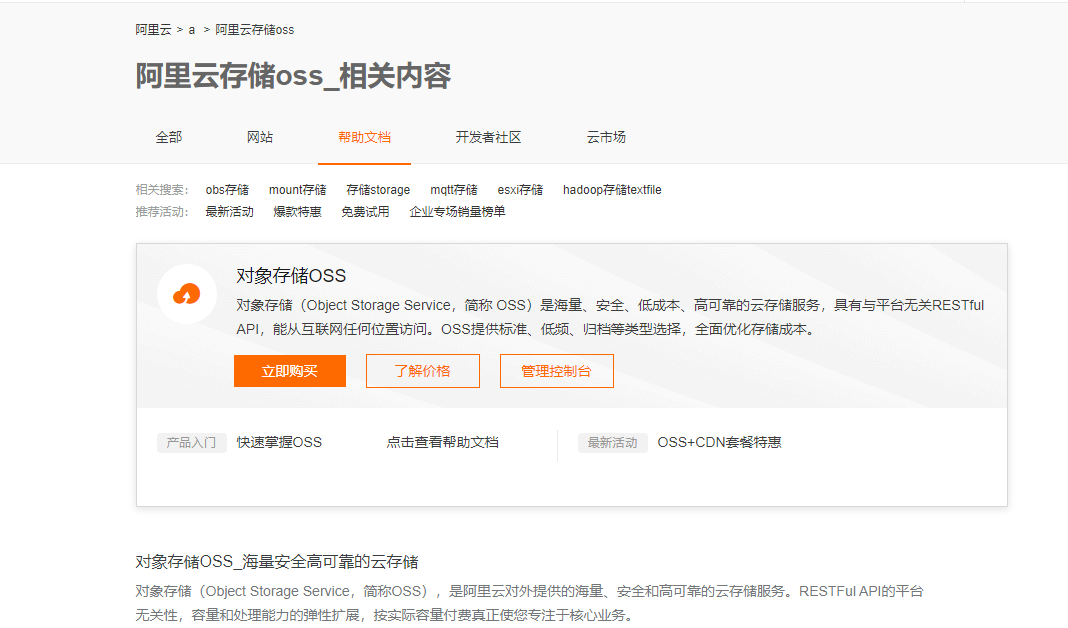1068x628 pixels.
Task: Click the 企业专场销量榜单 link
Action: point(457,212)
